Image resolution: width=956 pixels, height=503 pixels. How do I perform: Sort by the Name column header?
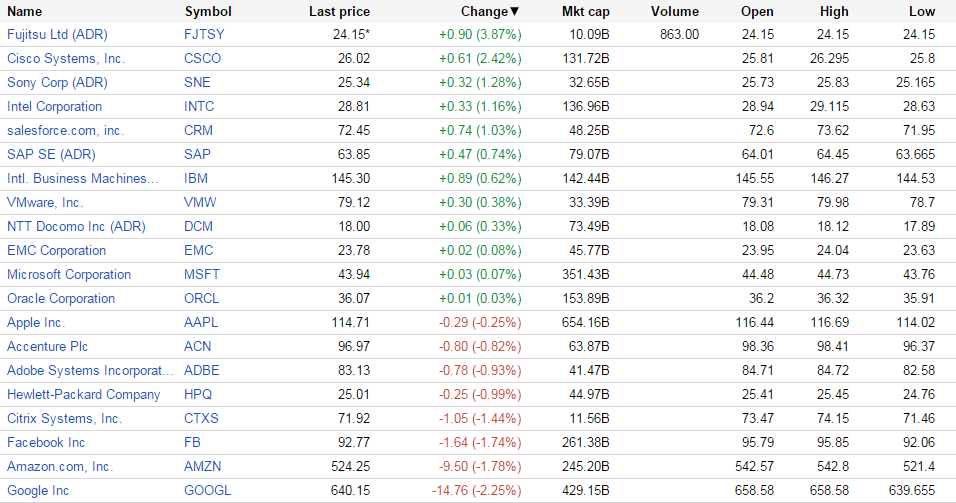pos(24,12)
